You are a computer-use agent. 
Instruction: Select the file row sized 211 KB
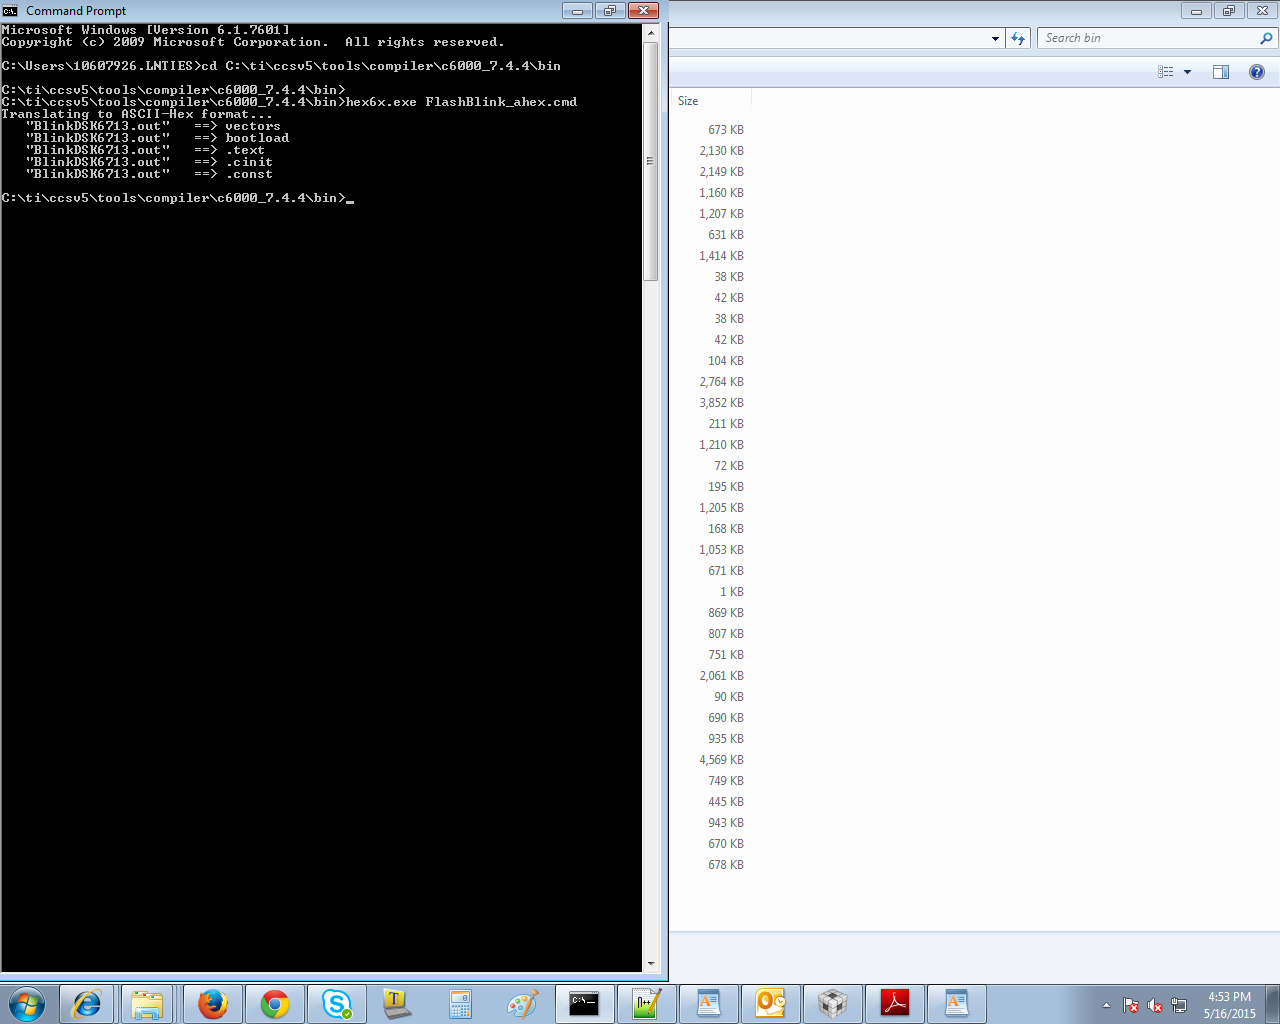coord(725,424)
